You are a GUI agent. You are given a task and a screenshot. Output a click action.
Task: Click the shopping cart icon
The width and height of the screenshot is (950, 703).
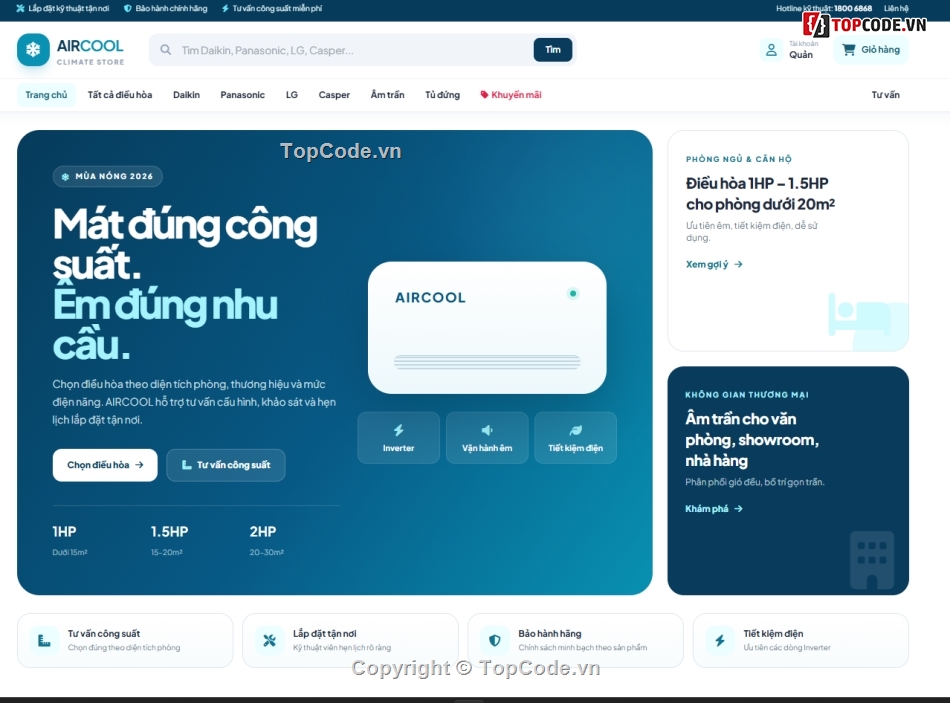849,49
